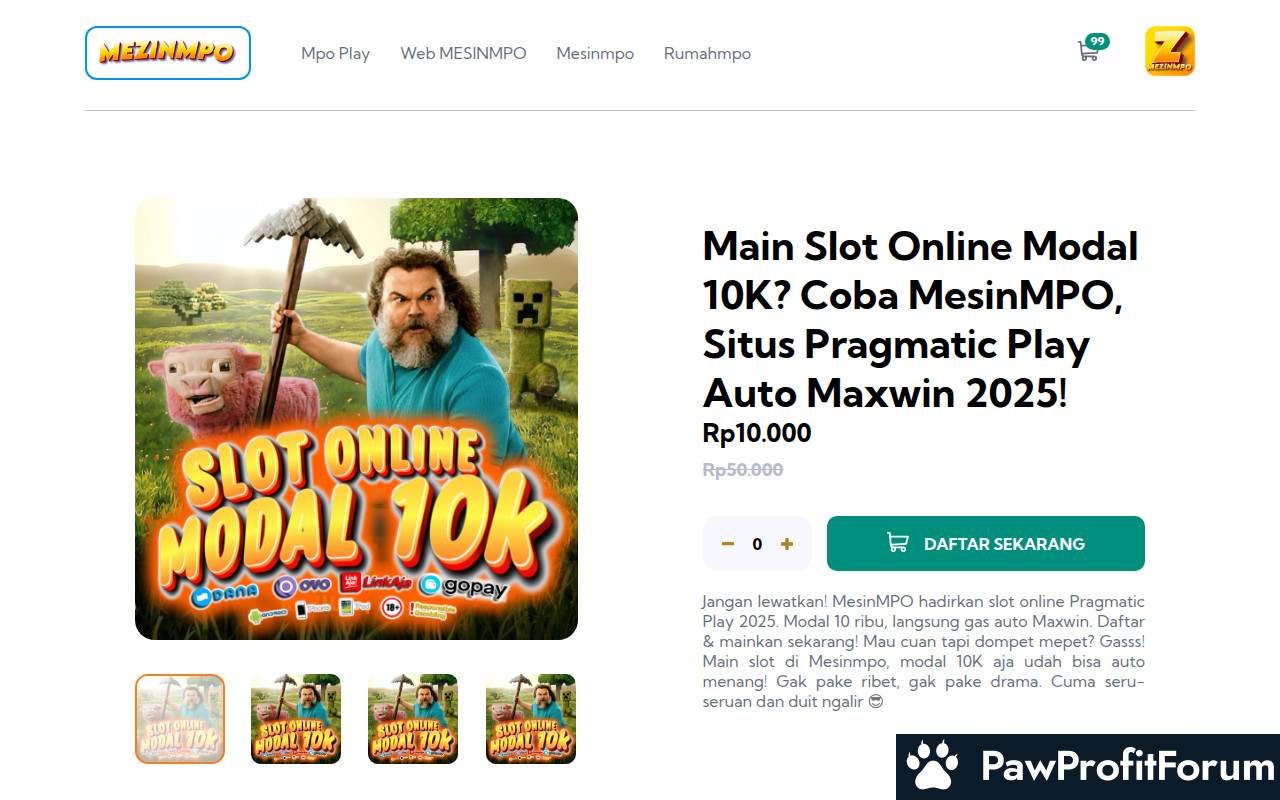Open the Mpo Play menu item
Screen dimensions: 1280x800
click(x=336, y=53)
